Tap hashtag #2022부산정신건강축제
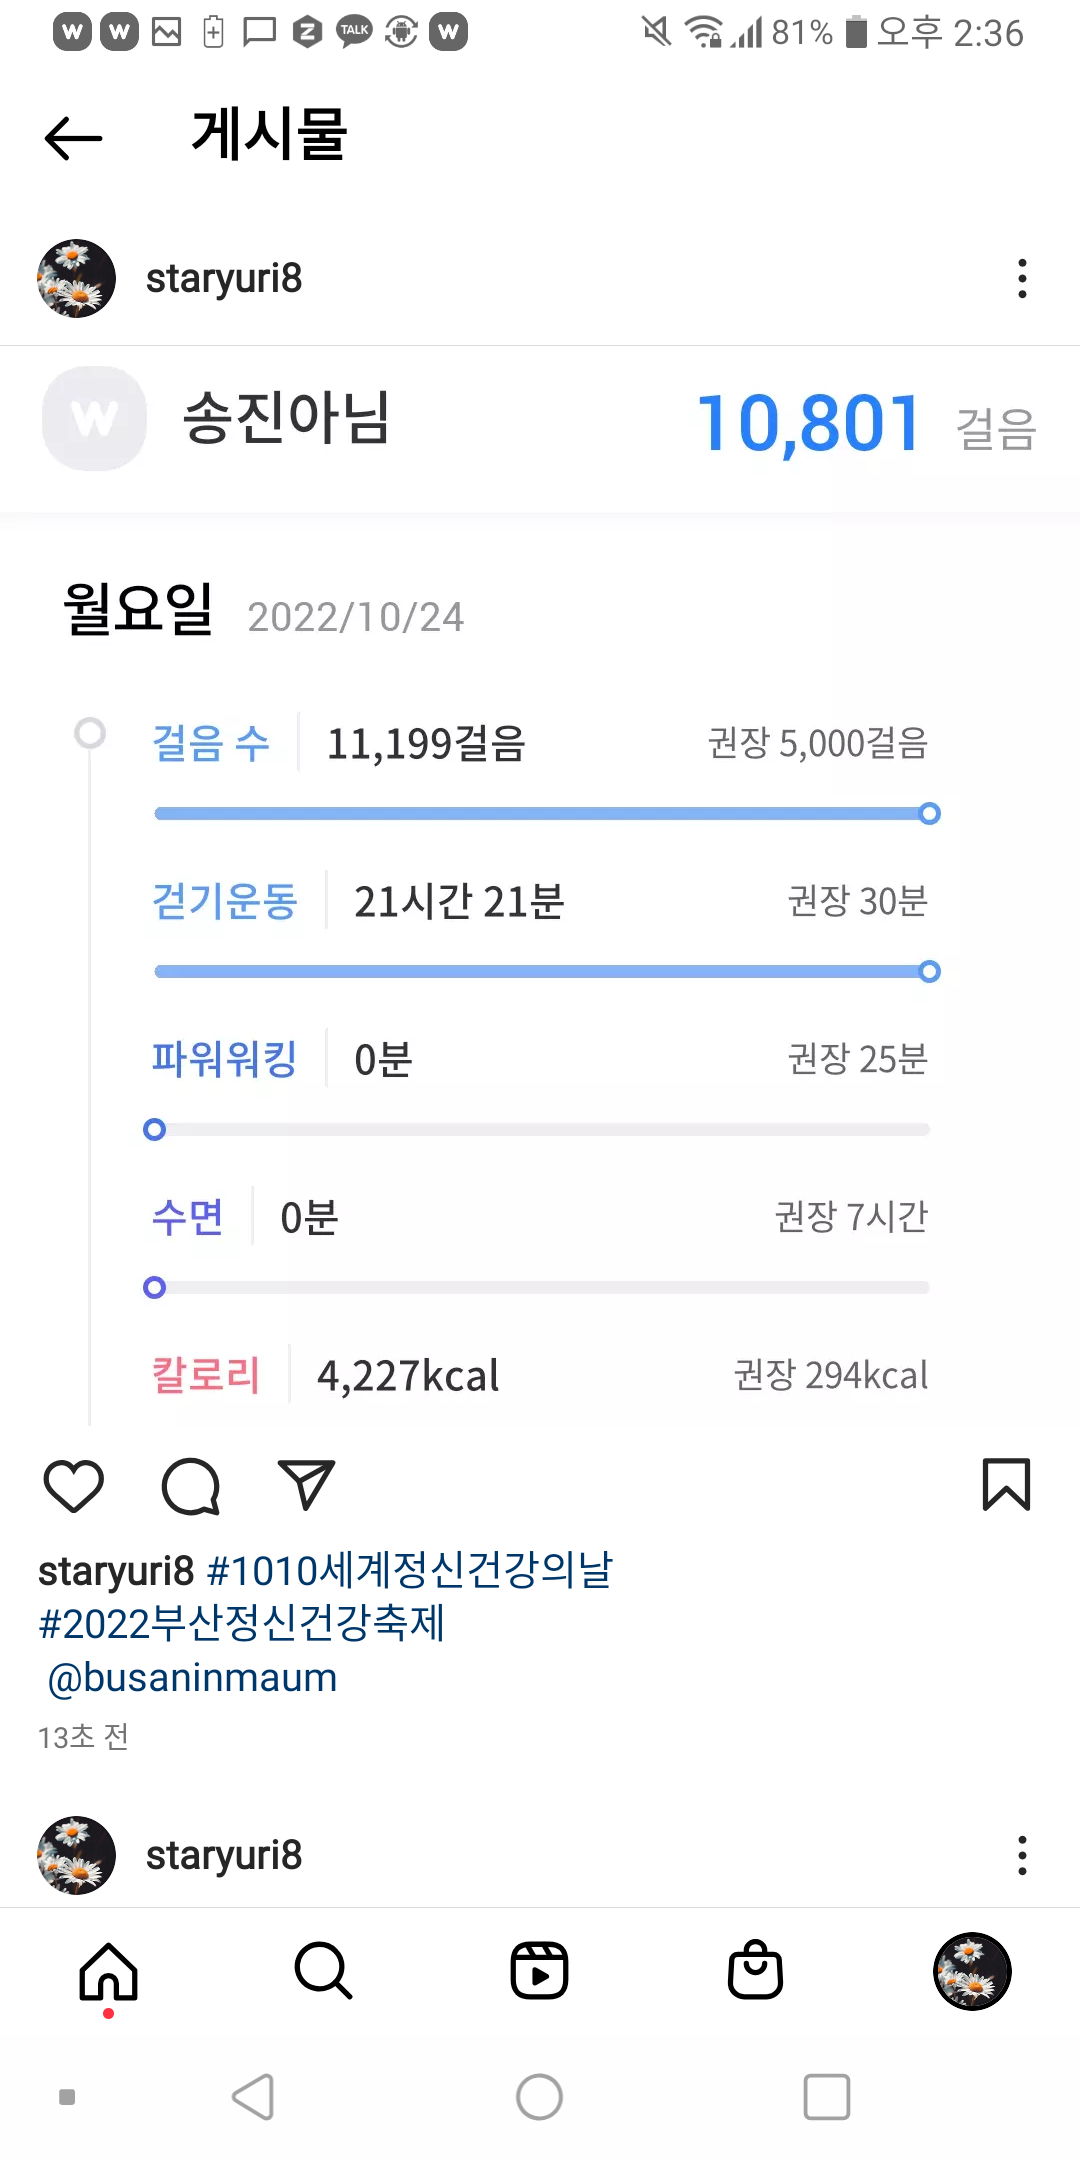The width and height of the screenshot is (1080, 2160). tap(242, 1624)
